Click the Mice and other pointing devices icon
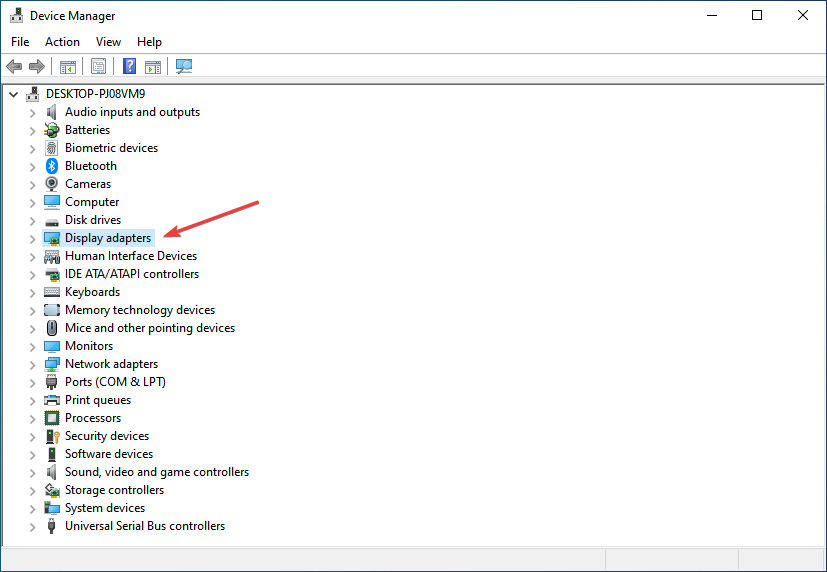Screen dimensions: 827x572 [x=52, y=328]
